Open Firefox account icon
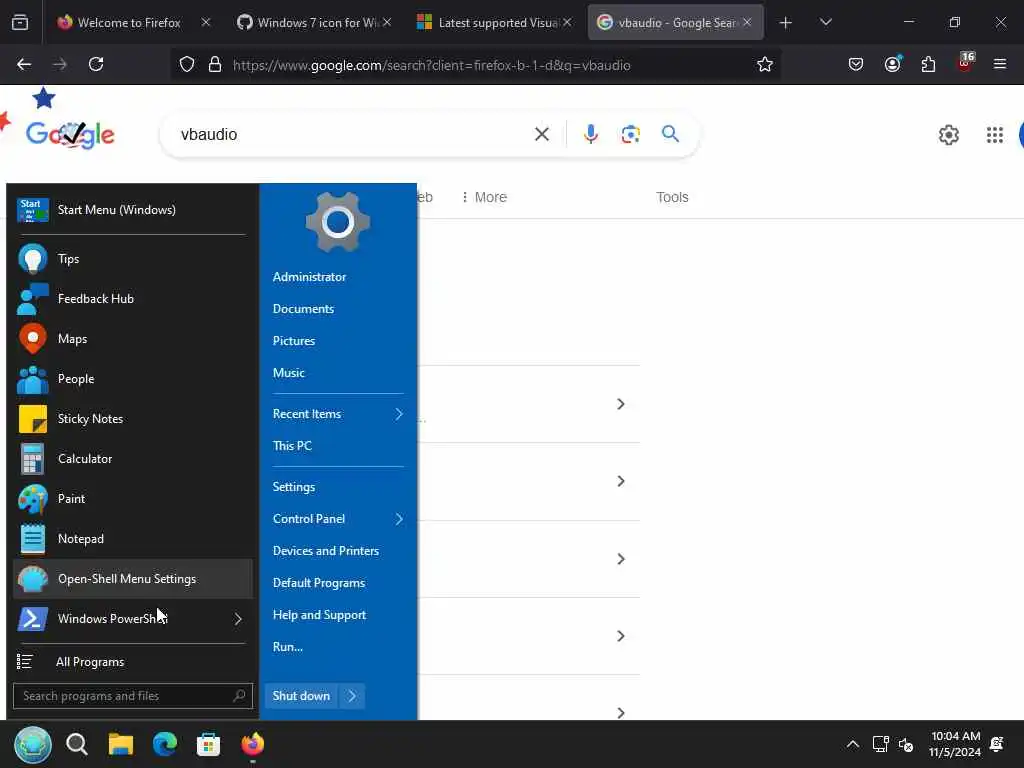The image size is (1024, 768). [892, 64]
